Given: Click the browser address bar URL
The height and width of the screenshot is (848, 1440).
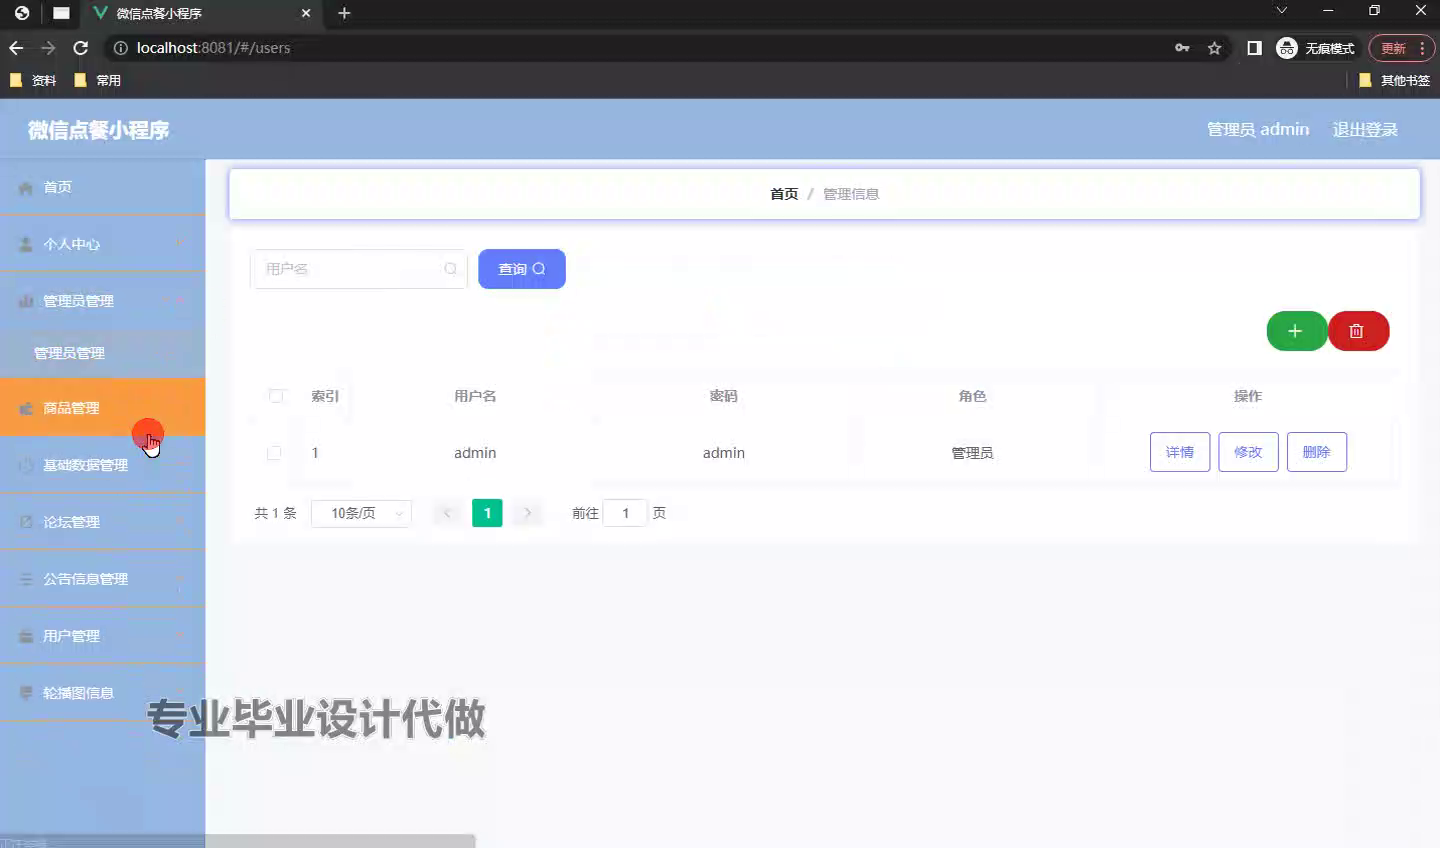Looking at the screenshot, I should [213, 48].
